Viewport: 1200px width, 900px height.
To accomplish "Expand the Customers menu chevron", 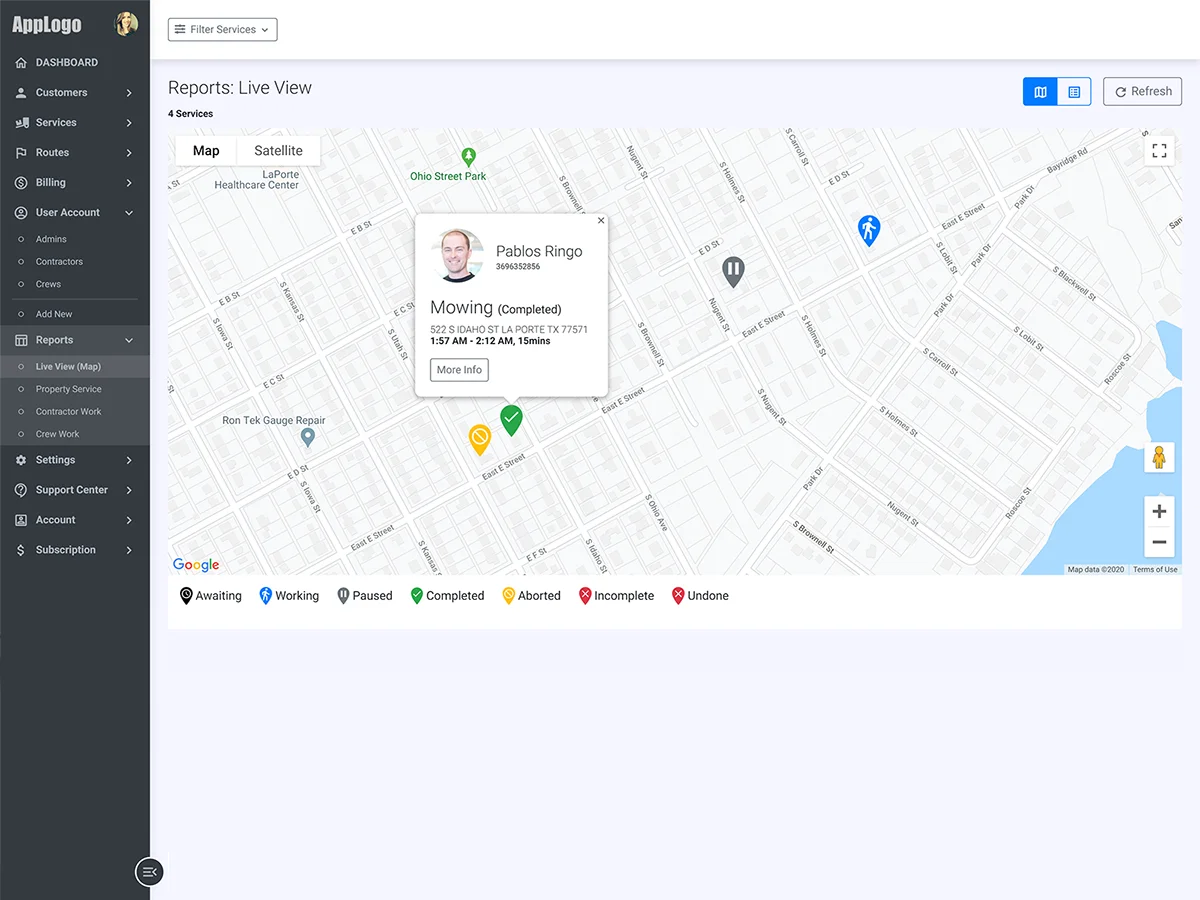I will (x=129, y=93).
